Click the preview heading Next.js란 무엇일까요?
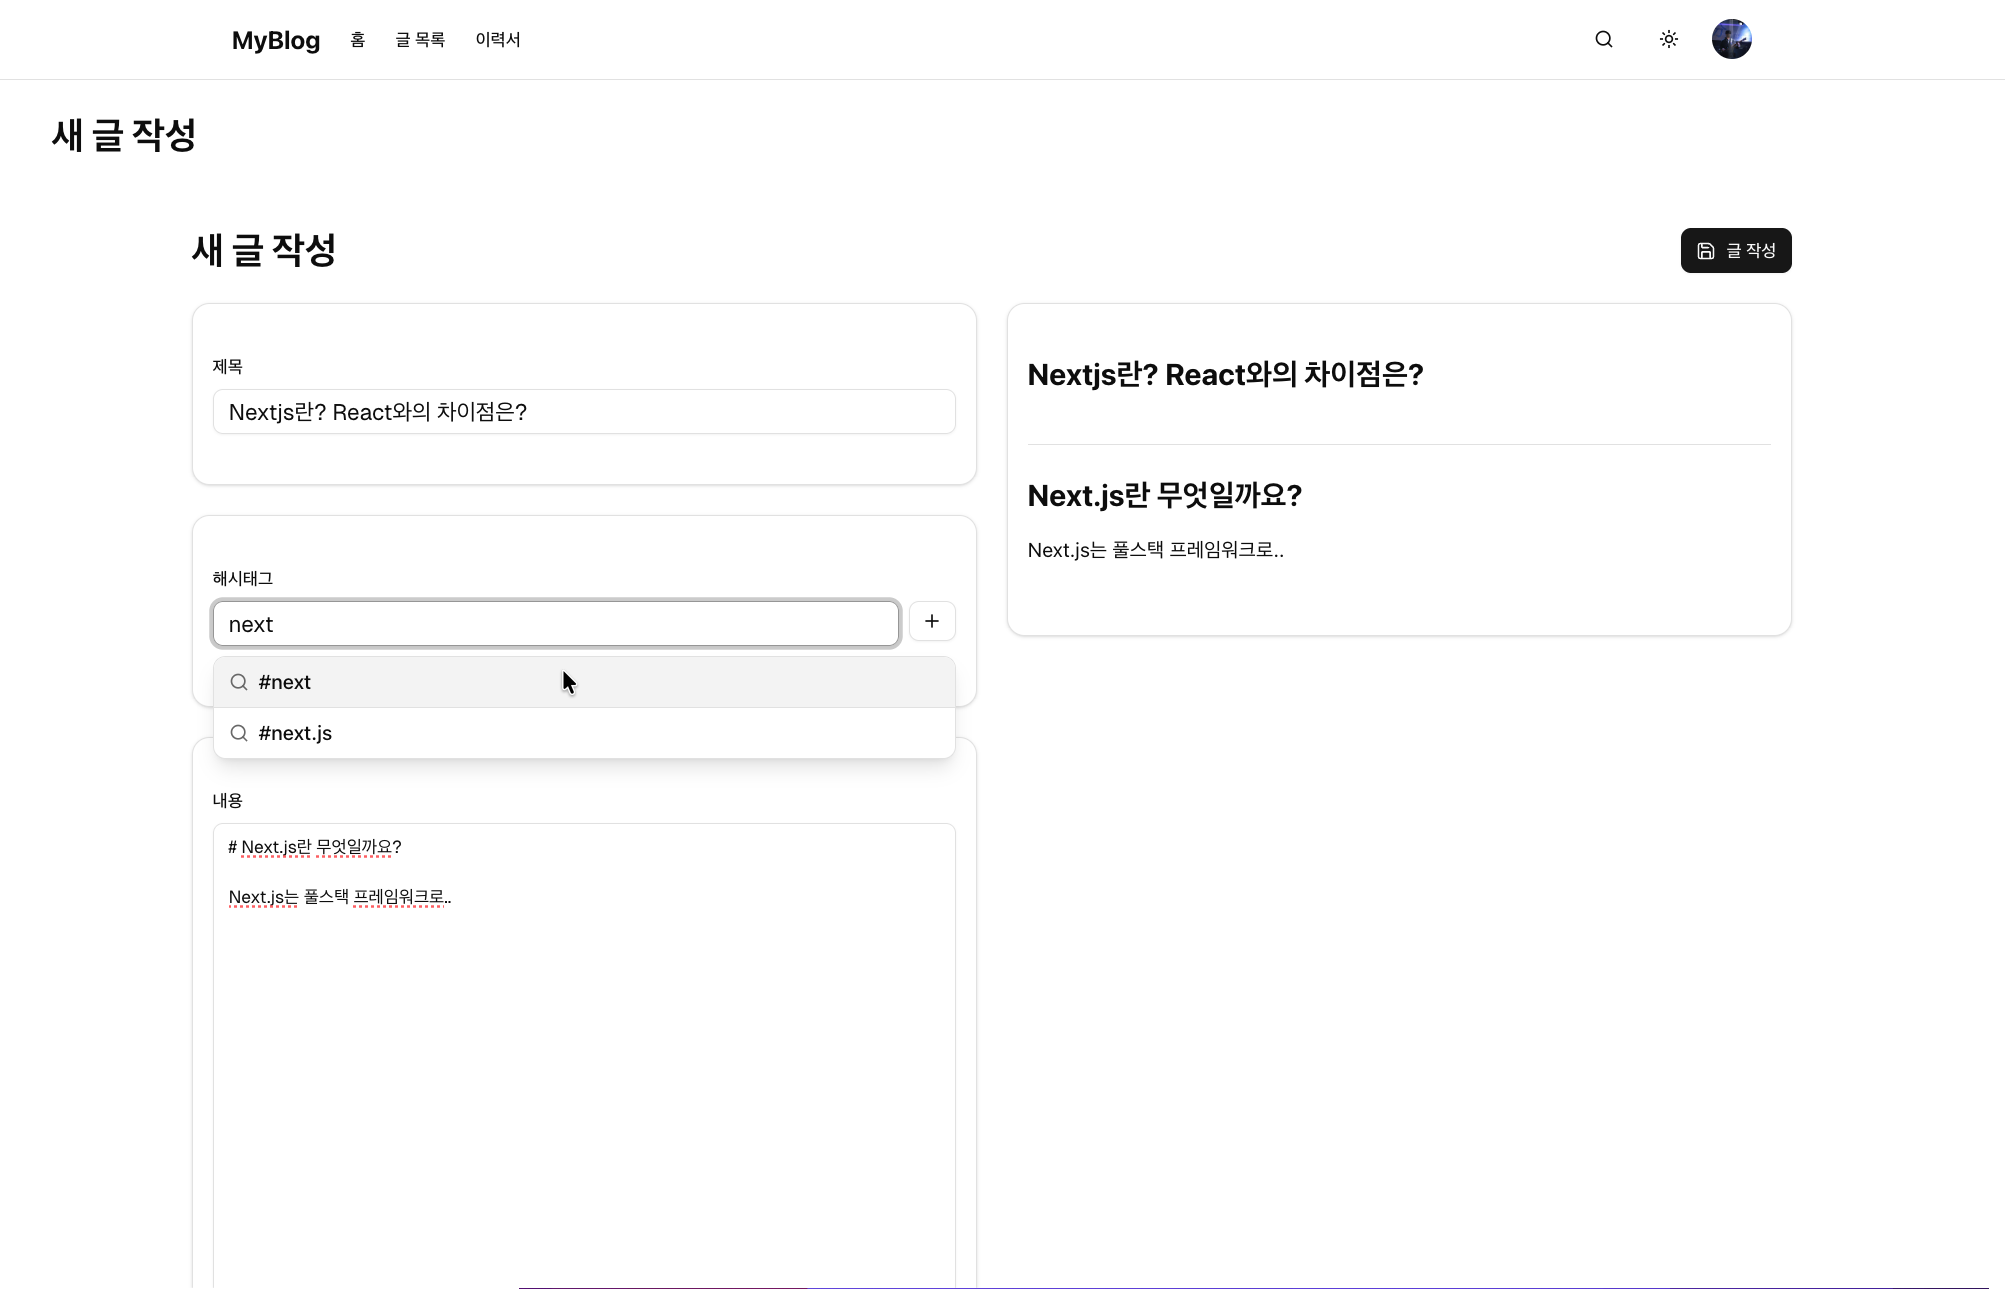 [1165, 496]
